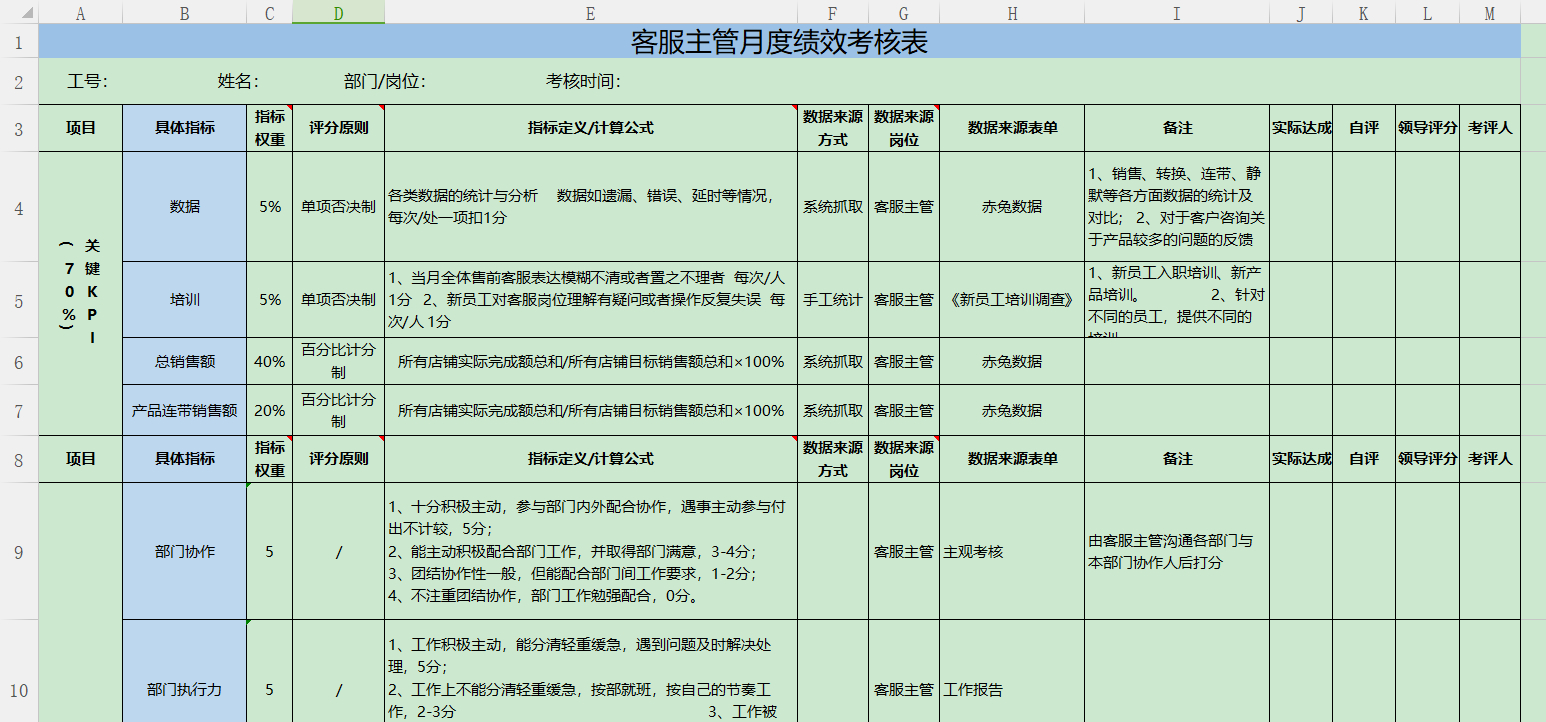Select the 《新员工培训调查》 cell
This screenshot has width=1546, height=722.
coord(1012,299)
